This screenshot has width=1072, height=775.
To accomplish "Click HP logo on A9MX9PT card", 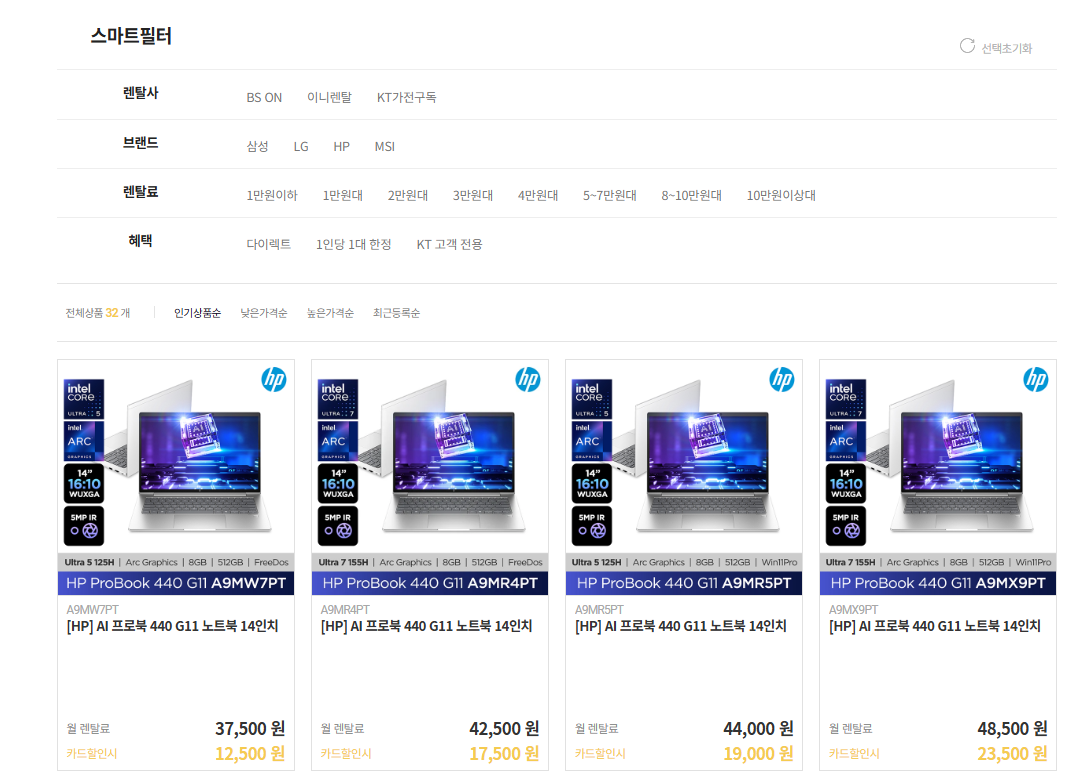I will tap(1036, 379).
